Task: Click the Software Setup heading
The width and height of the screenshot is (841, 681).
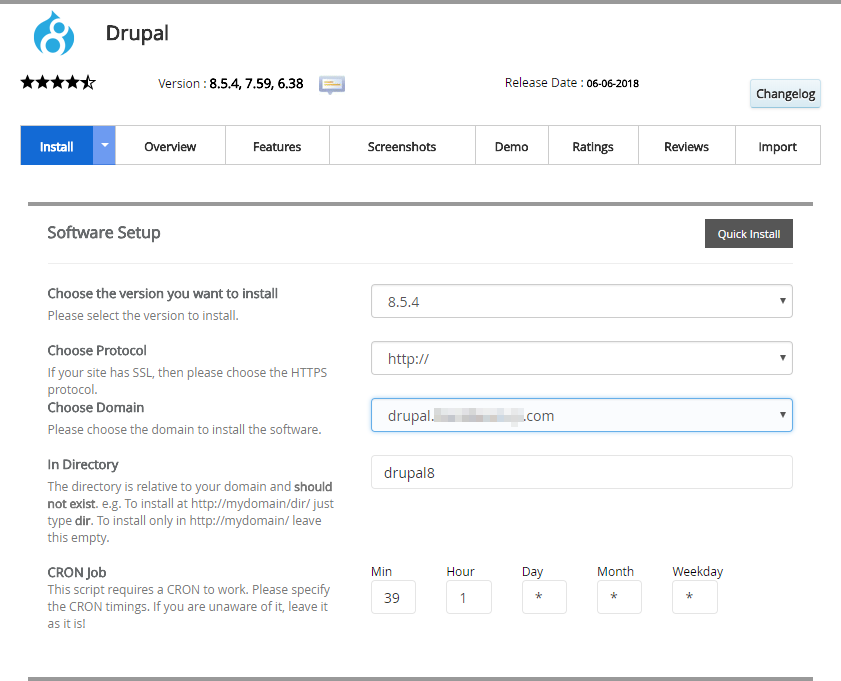Action: tap(104, 233)
